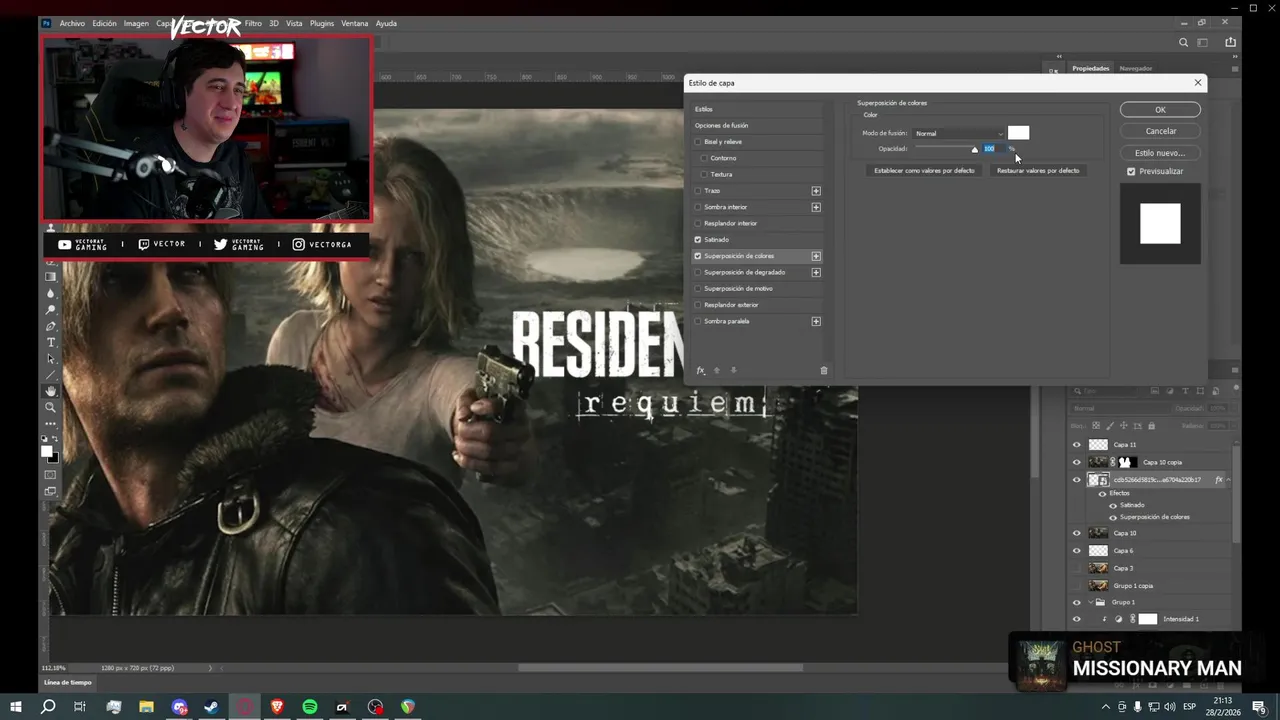Add another Sombra interior with plus icon
This screenshot has height=720, width=1280.
[x=816, y=207]
